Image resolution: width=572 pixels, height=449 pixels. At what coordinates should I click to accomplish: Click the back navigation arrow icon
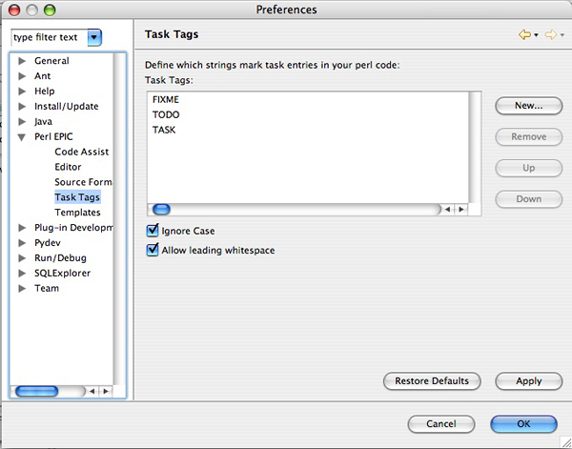pyautogui.click(x=524, y=35)
